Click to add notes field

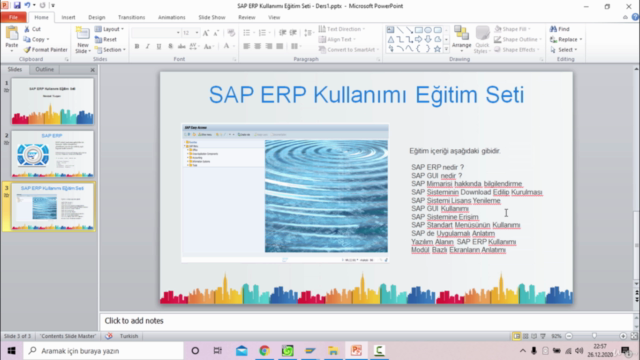pyautogui.click(x=366, y=321)
